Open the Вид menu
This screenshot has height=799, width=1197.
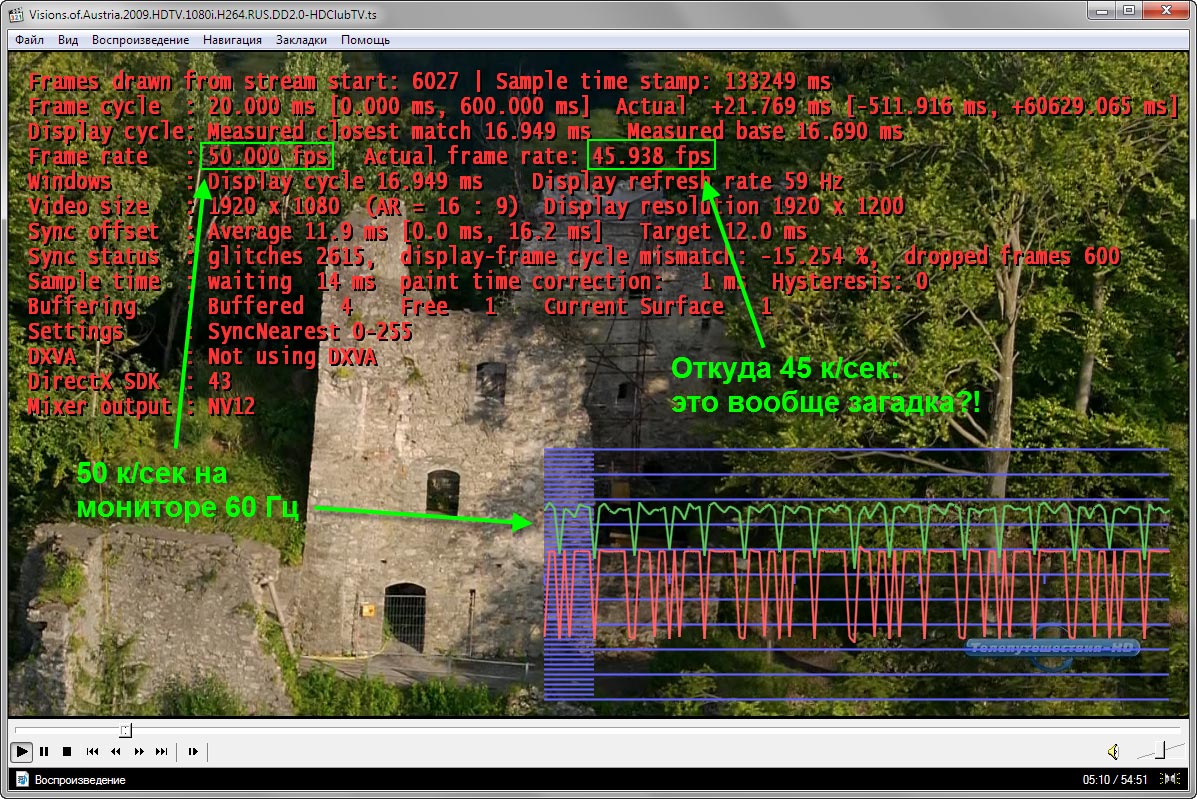[x=68, y=40]
